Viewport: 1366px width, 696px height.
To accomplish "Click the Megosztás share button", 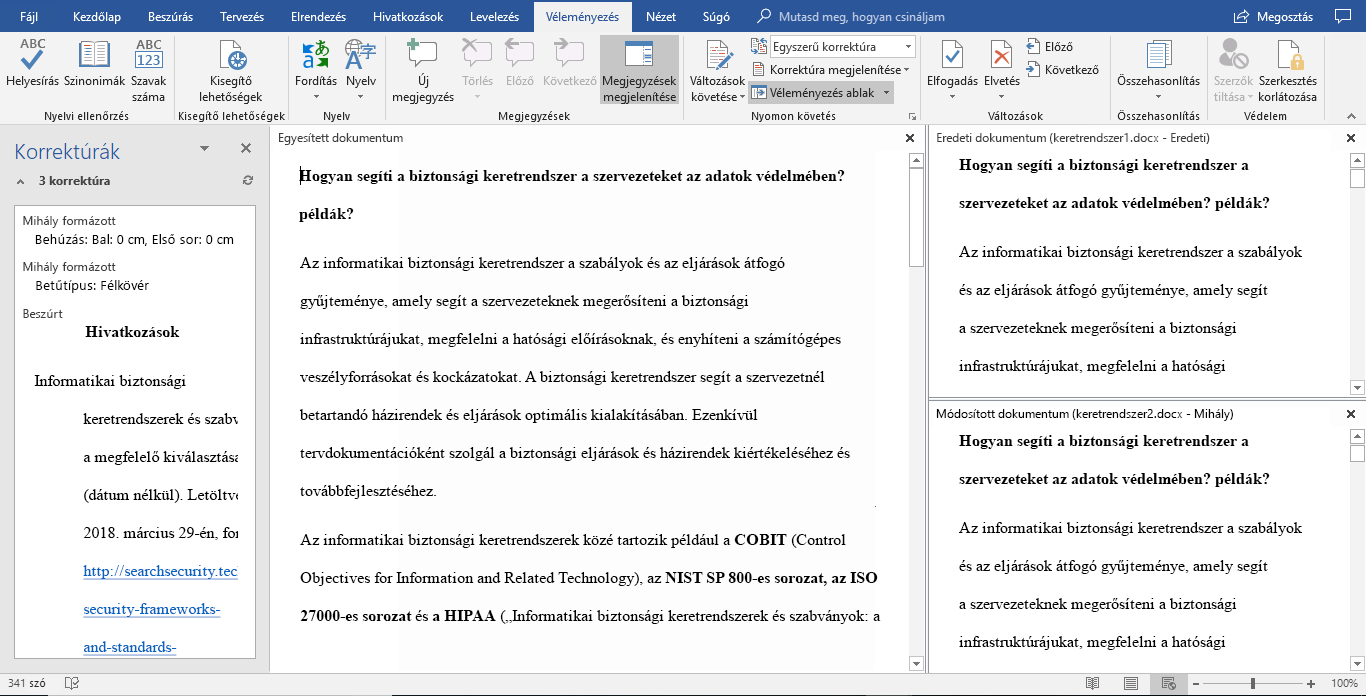I will tap(1273, 17).
